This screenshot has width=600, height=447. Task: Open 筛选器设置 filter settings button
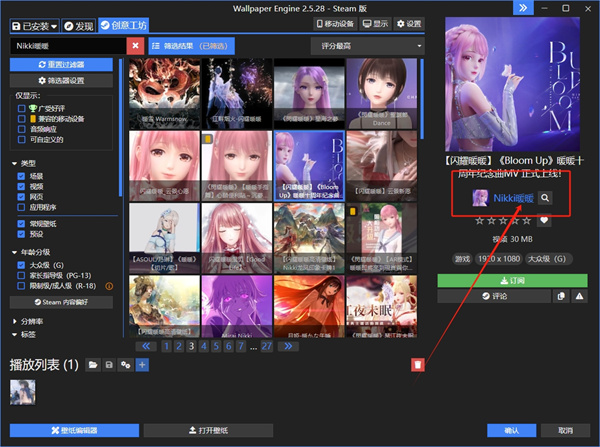(x=61, y=81)
